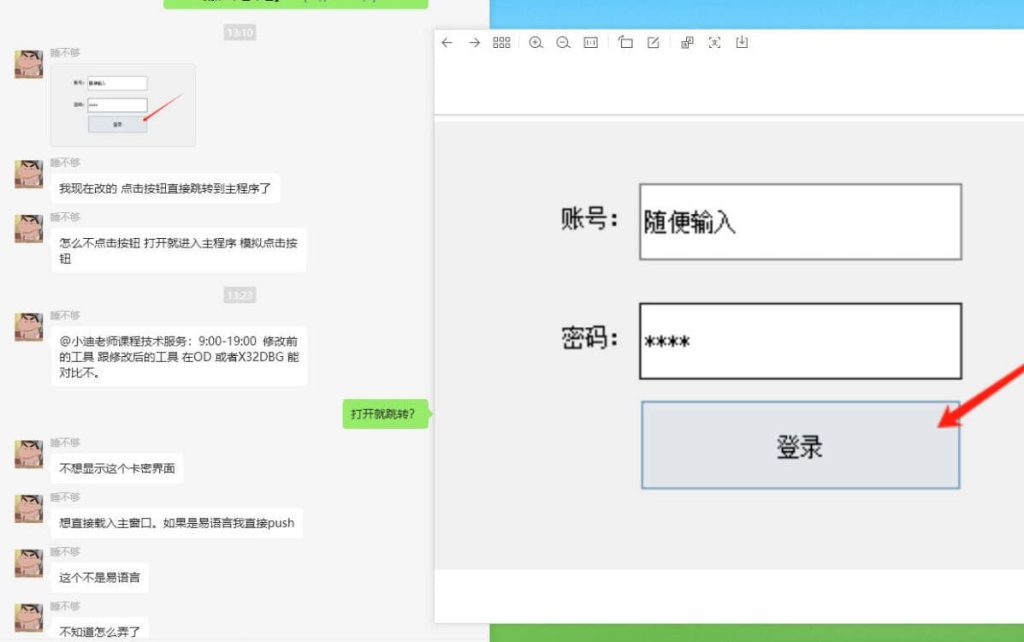The image size is (1024, 642).
Task: Rotate the image with the rotate icon
Action: (625, 43)
